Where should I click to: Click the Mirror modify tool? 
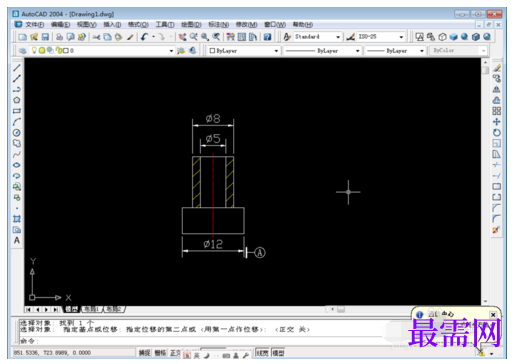click(x=497, y=89)
